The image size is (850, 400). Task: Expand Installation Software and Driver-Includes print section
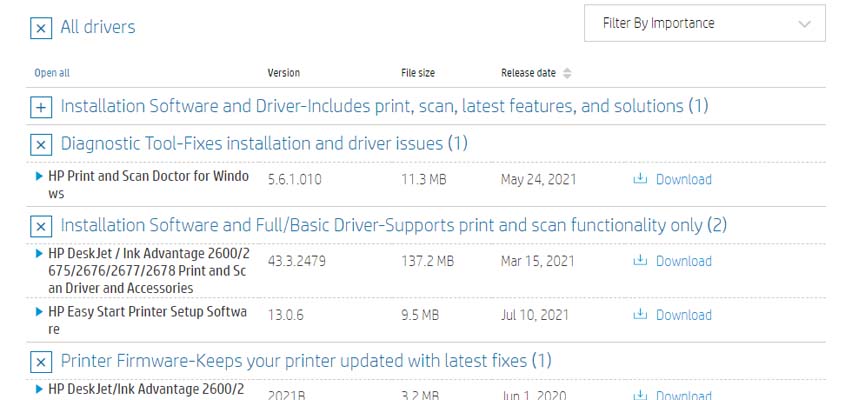[x=41, y=107]
